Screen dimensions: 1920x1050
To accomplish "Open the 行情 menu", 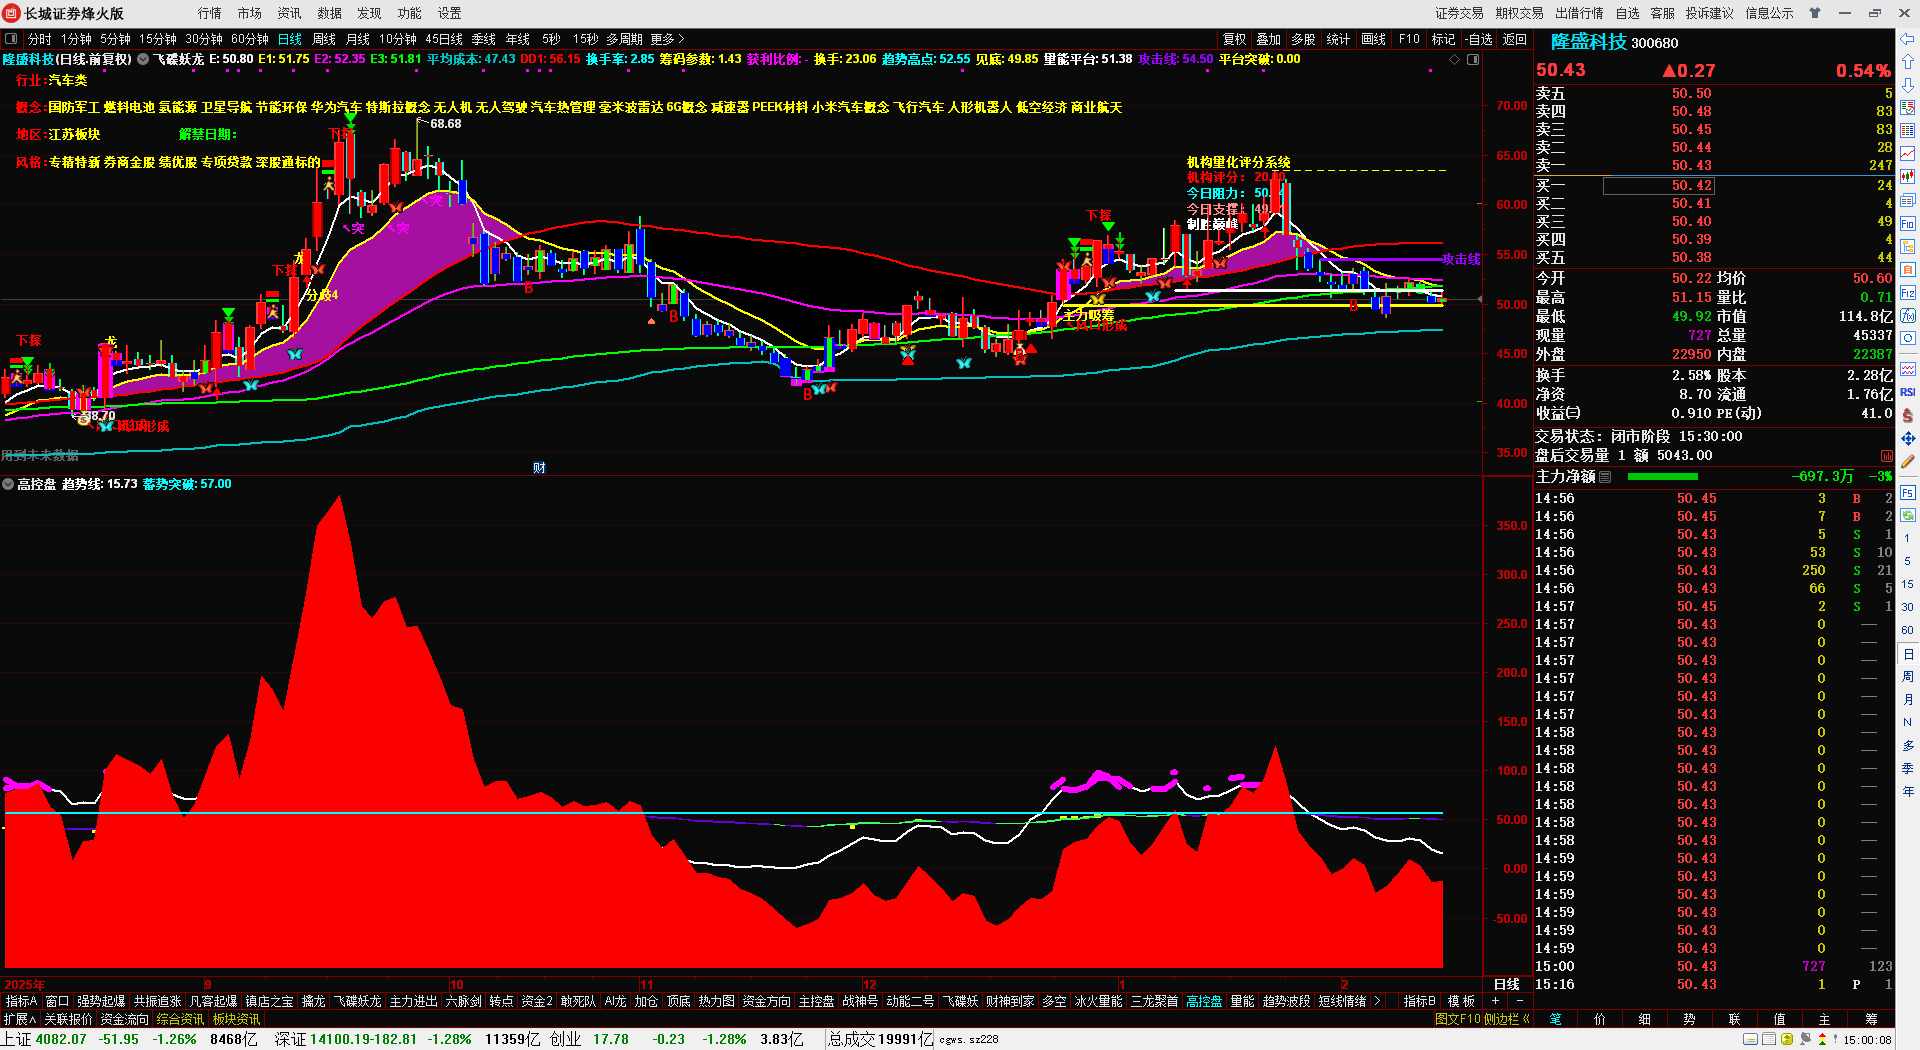I will [210, 13].
